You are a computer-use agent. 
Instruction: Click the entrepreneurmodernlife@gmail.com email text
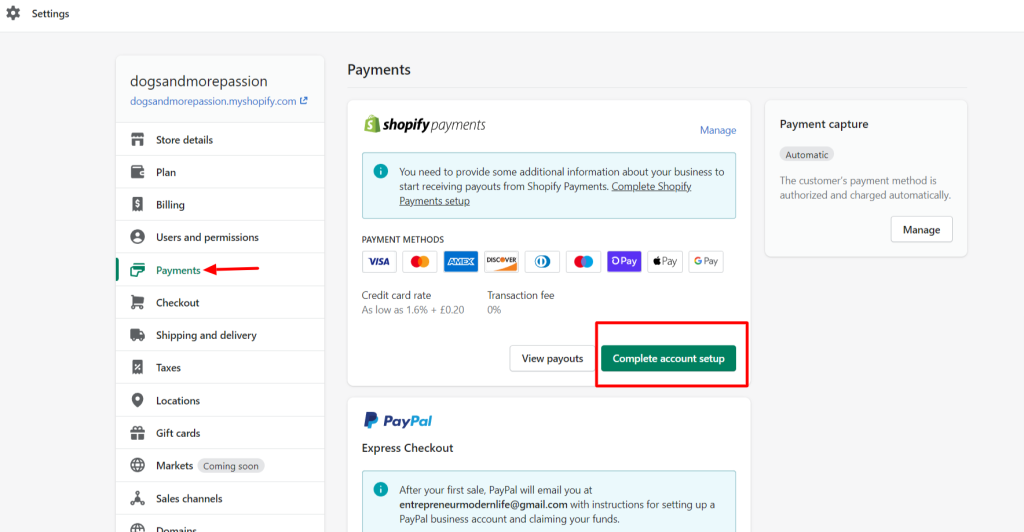(x=483, y=505)
